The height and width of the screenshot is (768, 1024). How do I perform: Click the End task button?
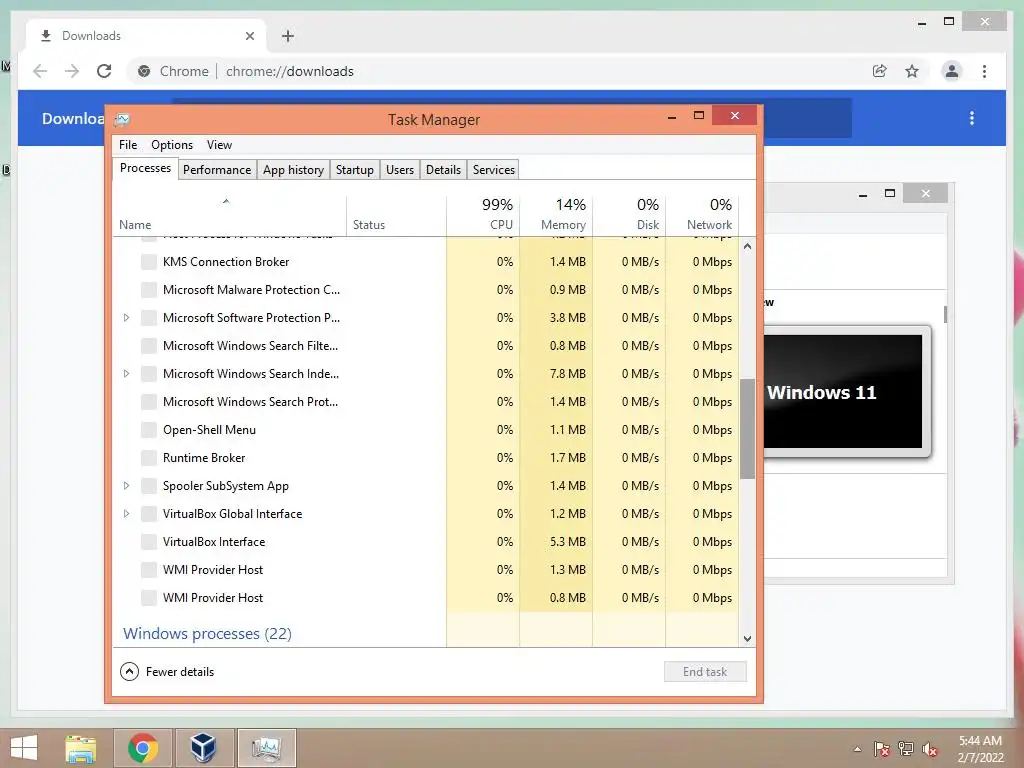(x=705, y=671)
